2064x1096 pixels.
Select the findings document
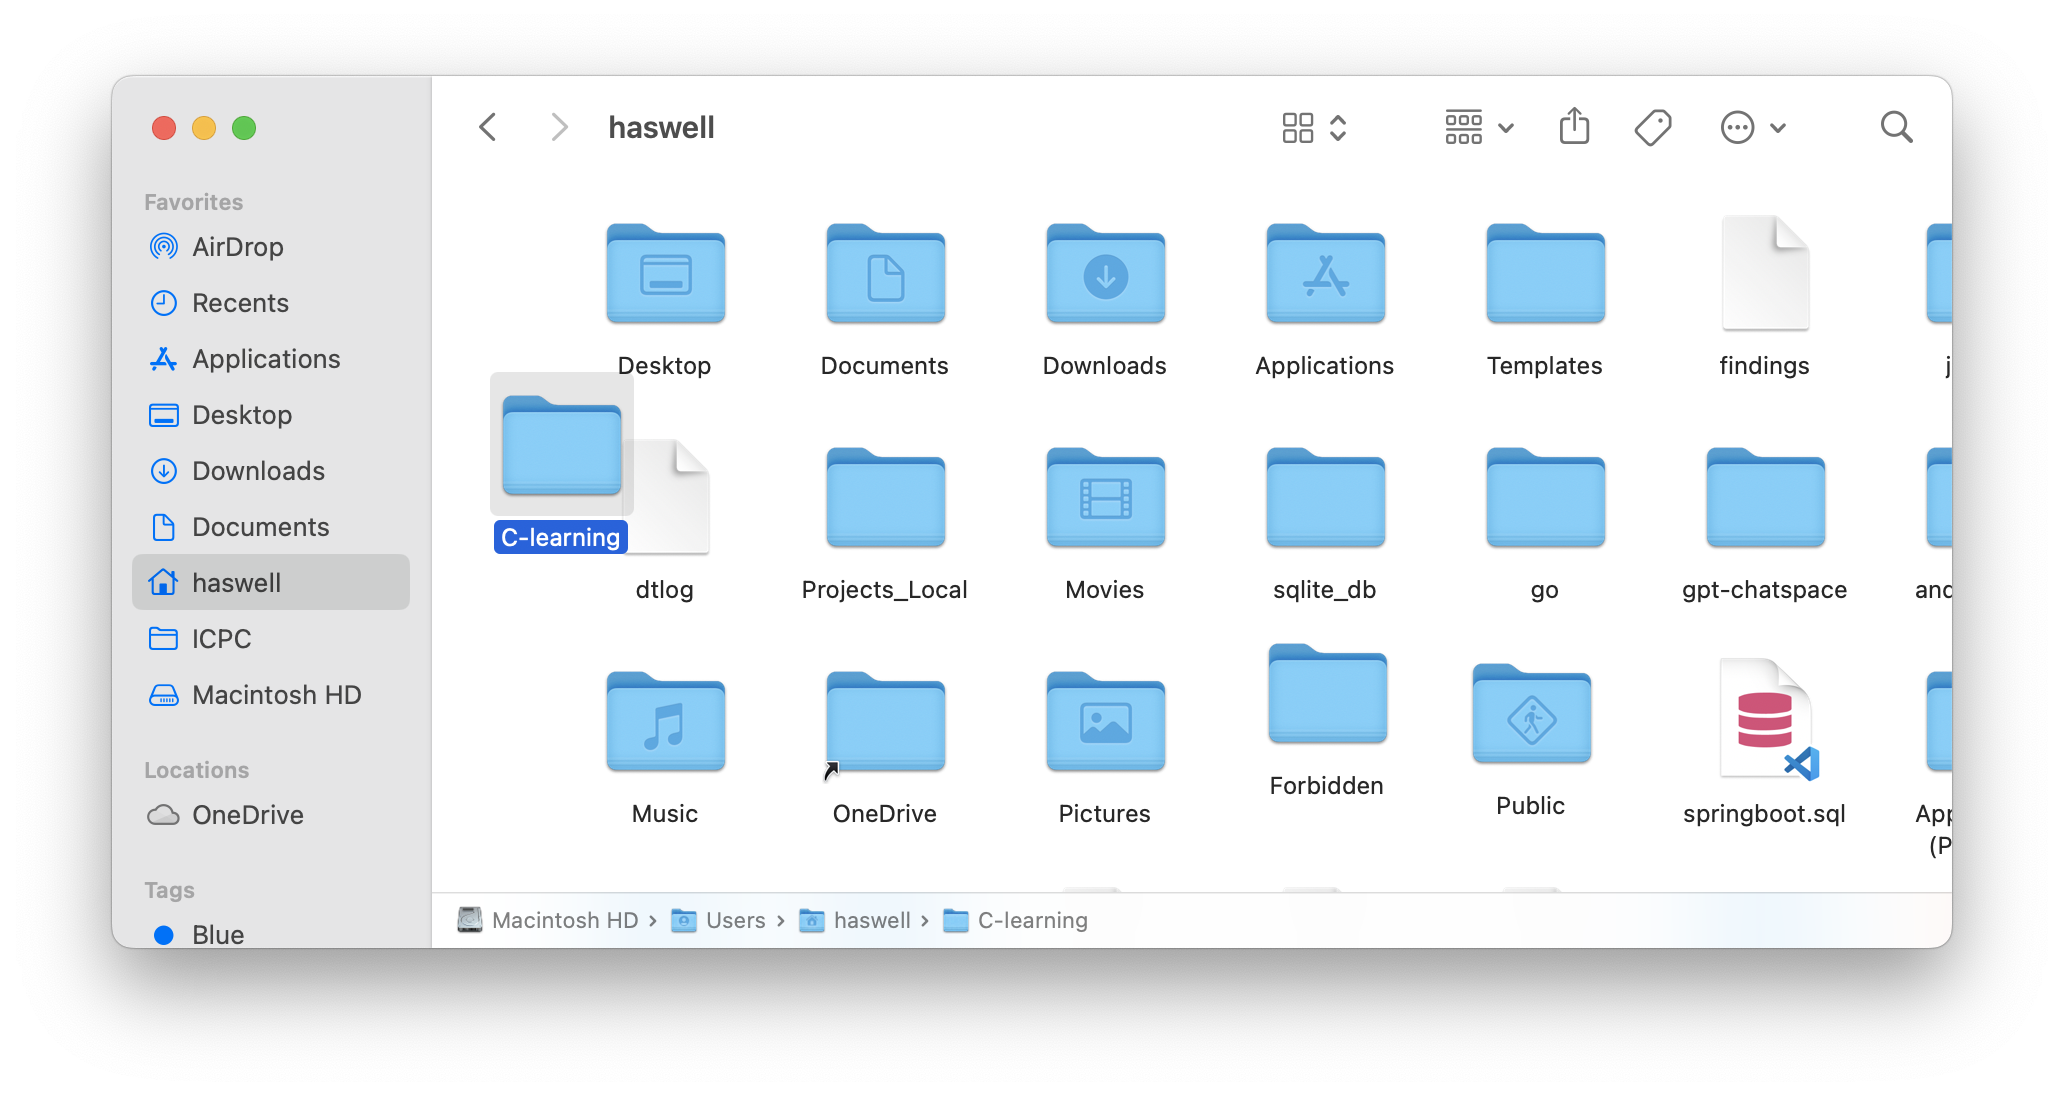tap(1764, 275)
